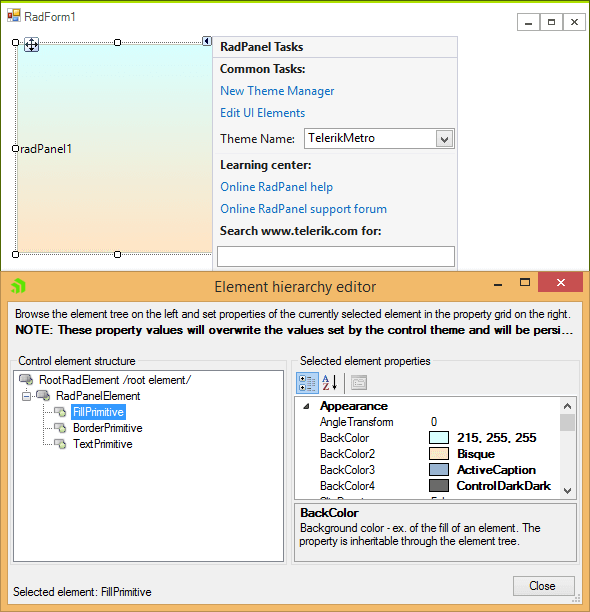Select the AngleTransform property row

pyautogui.click(x=427, y=422)
